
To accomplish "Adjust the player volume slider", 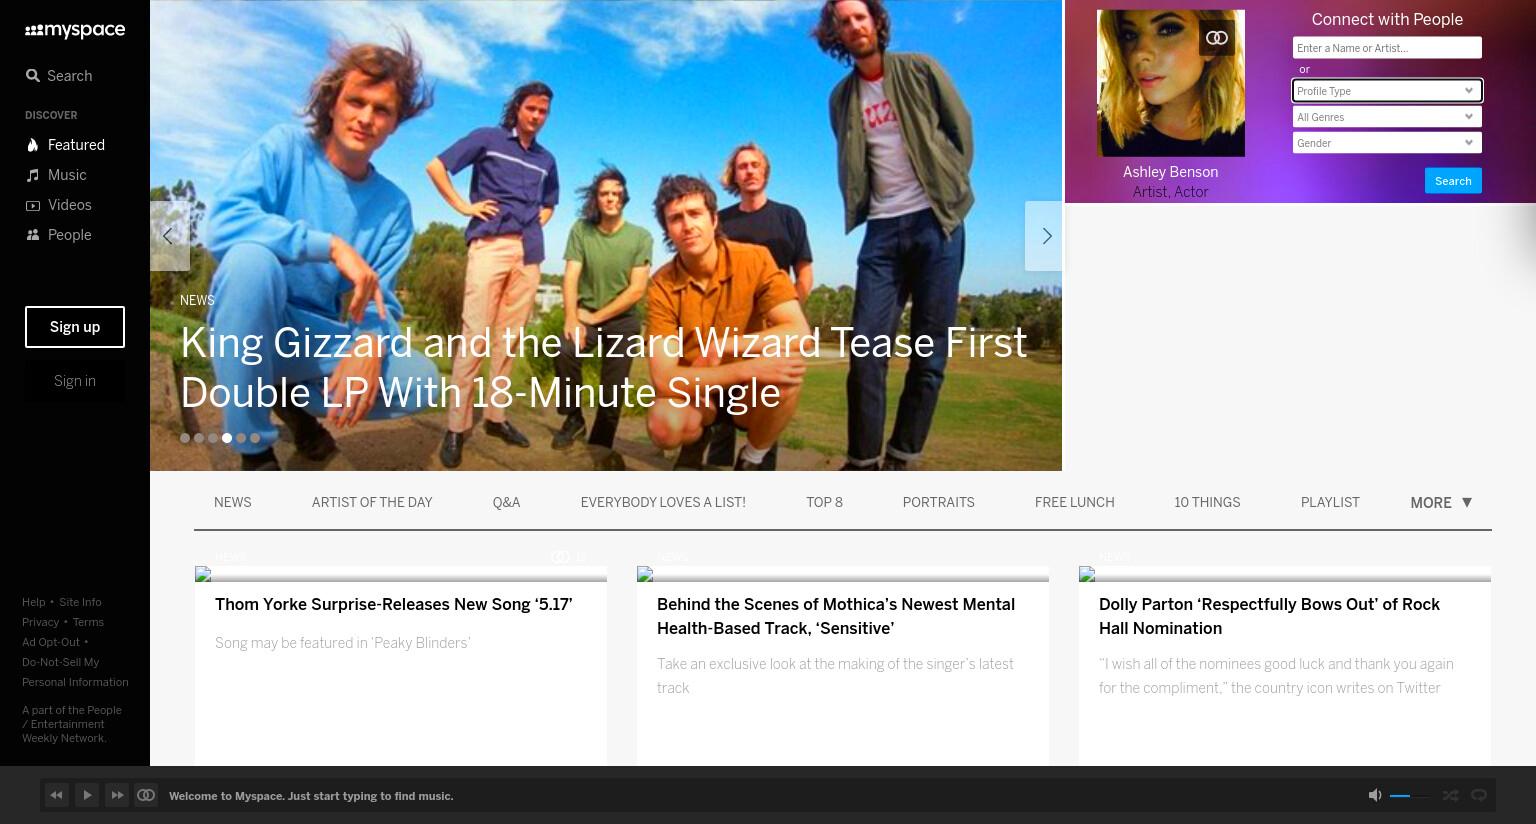I will (x=1410, y=796).
